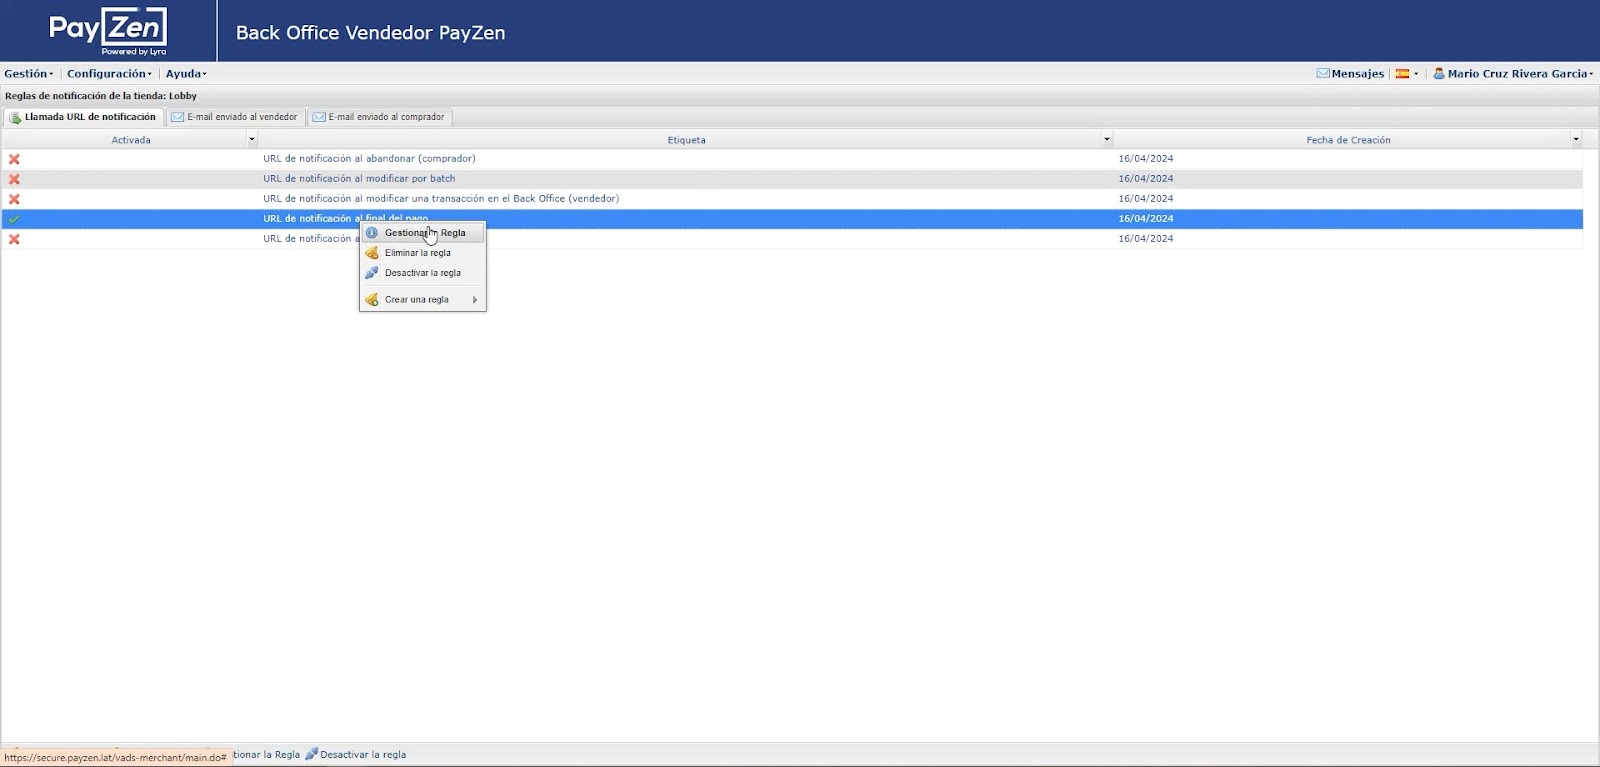Click the Mensajes envelope icon
Viewport: 1600px width, 767px height.
(1323, 74)
